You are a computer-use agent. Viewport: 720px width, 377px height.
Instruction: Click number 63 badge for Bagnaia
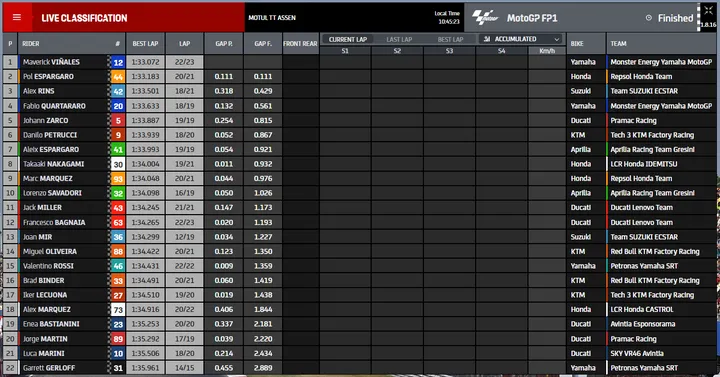point(118,222)
